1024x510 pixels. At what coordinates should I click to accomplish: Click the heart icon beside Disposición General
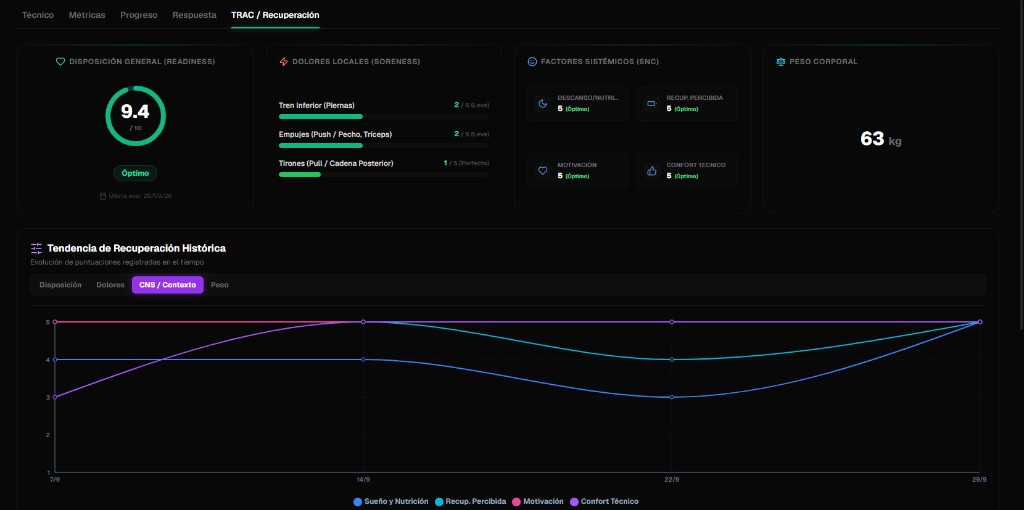[x=60, y=61]
